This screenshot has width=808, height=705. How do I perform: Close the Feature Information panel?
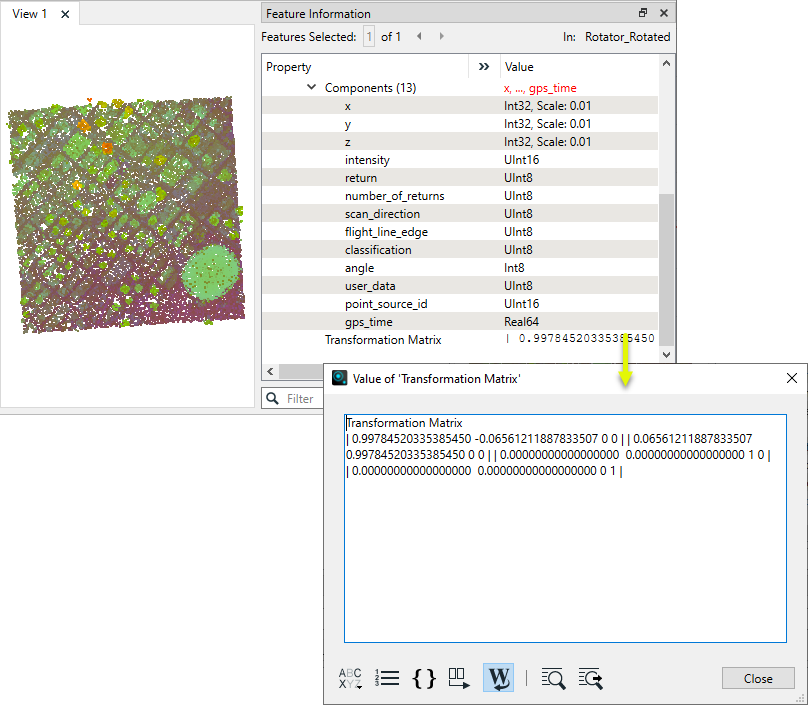point(664,14)
